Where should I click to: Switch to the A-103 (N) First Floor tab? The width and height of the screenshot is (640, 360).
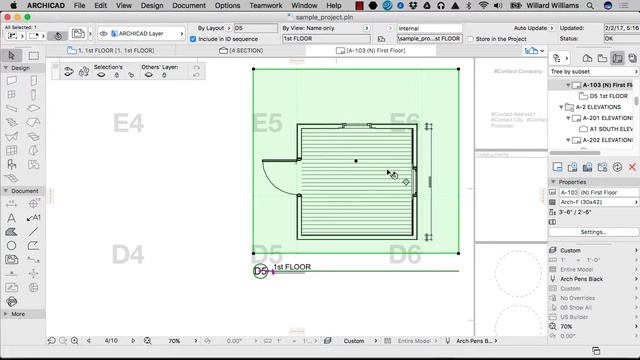coord(371,51)
